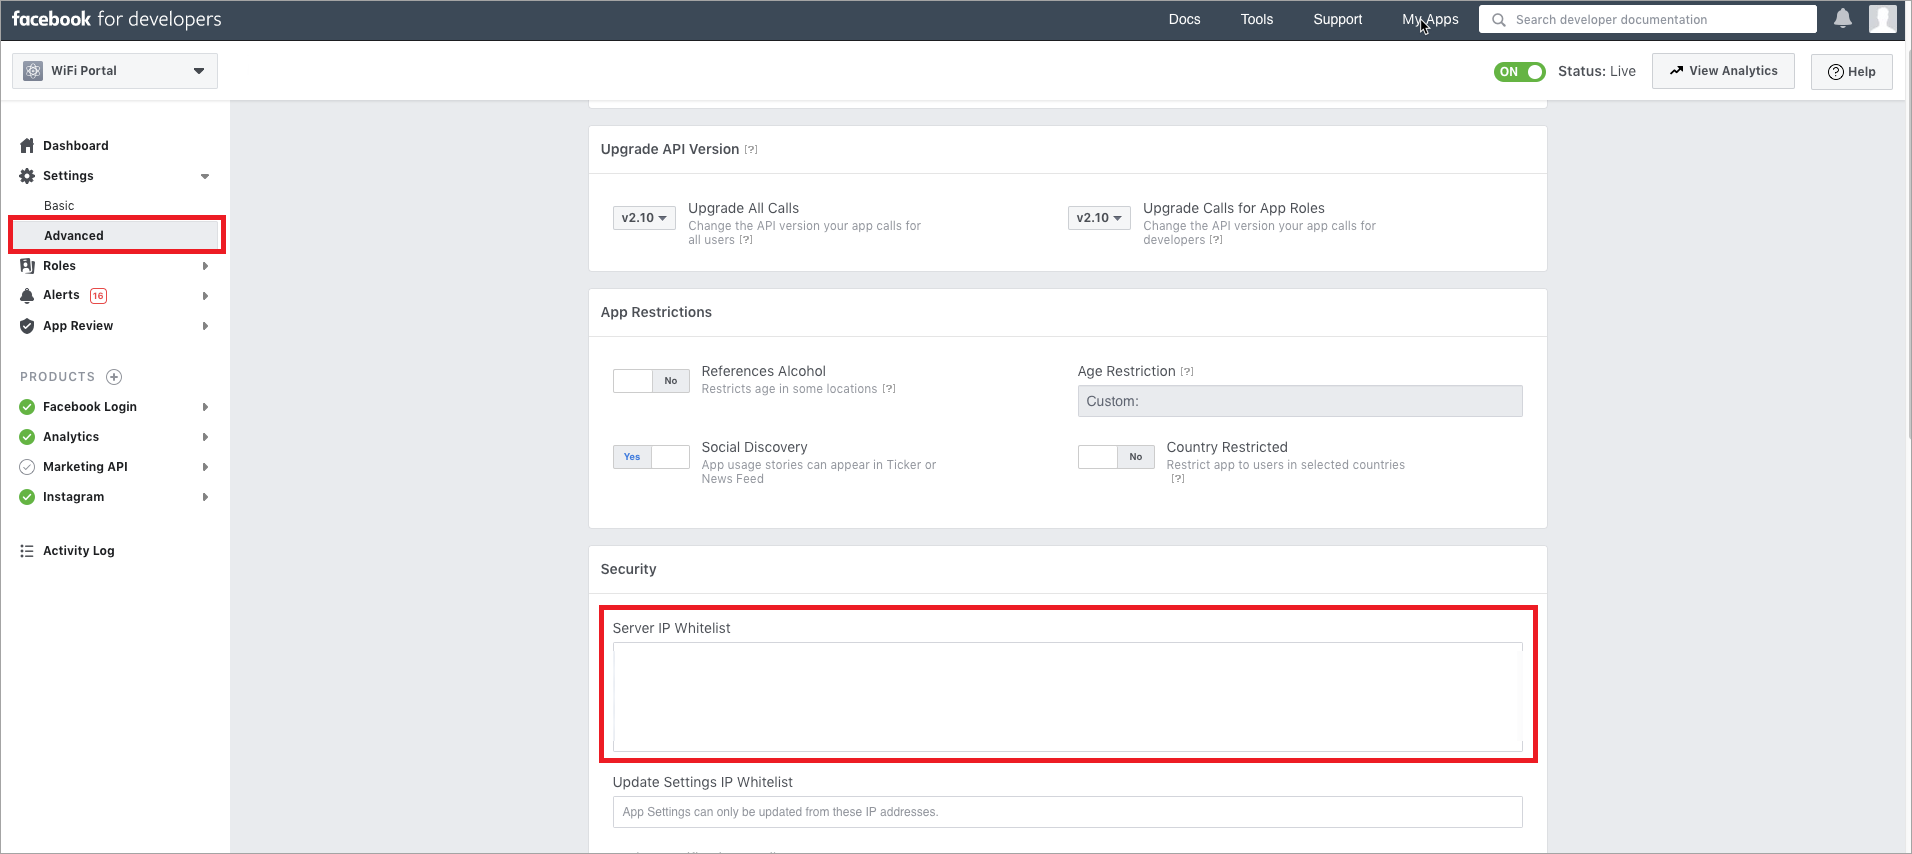The height and width of the screenshot is (854, 1912).
Task: Click the App Review shield icon
Action: coord(27,326)
